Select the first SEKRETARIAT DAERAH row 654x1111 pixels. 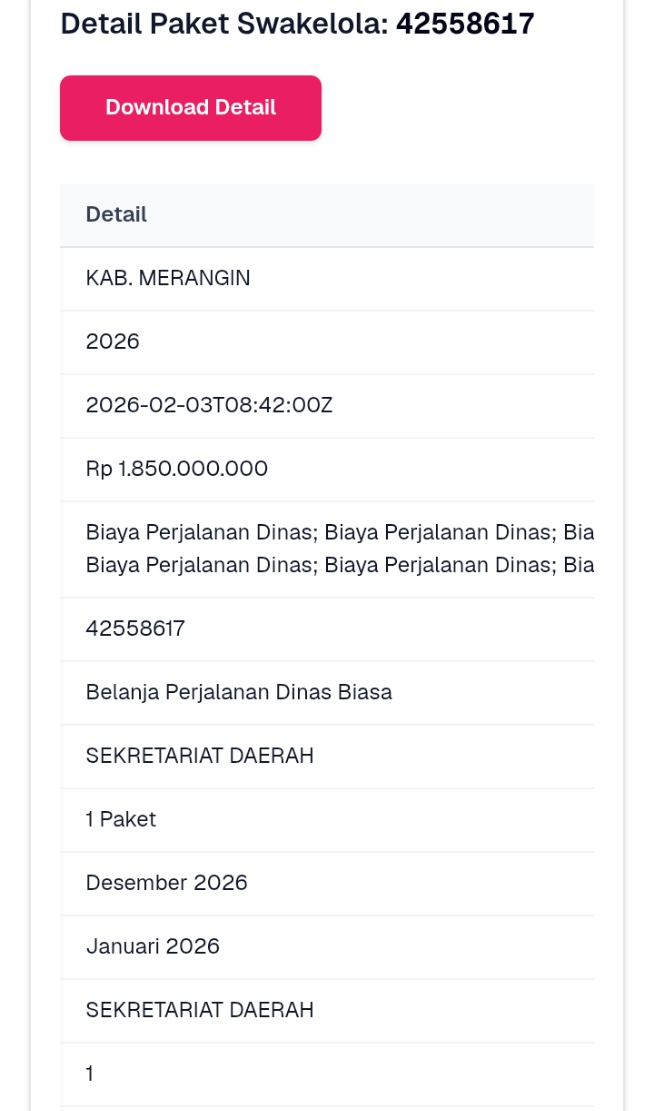click(x=327, y=756)
